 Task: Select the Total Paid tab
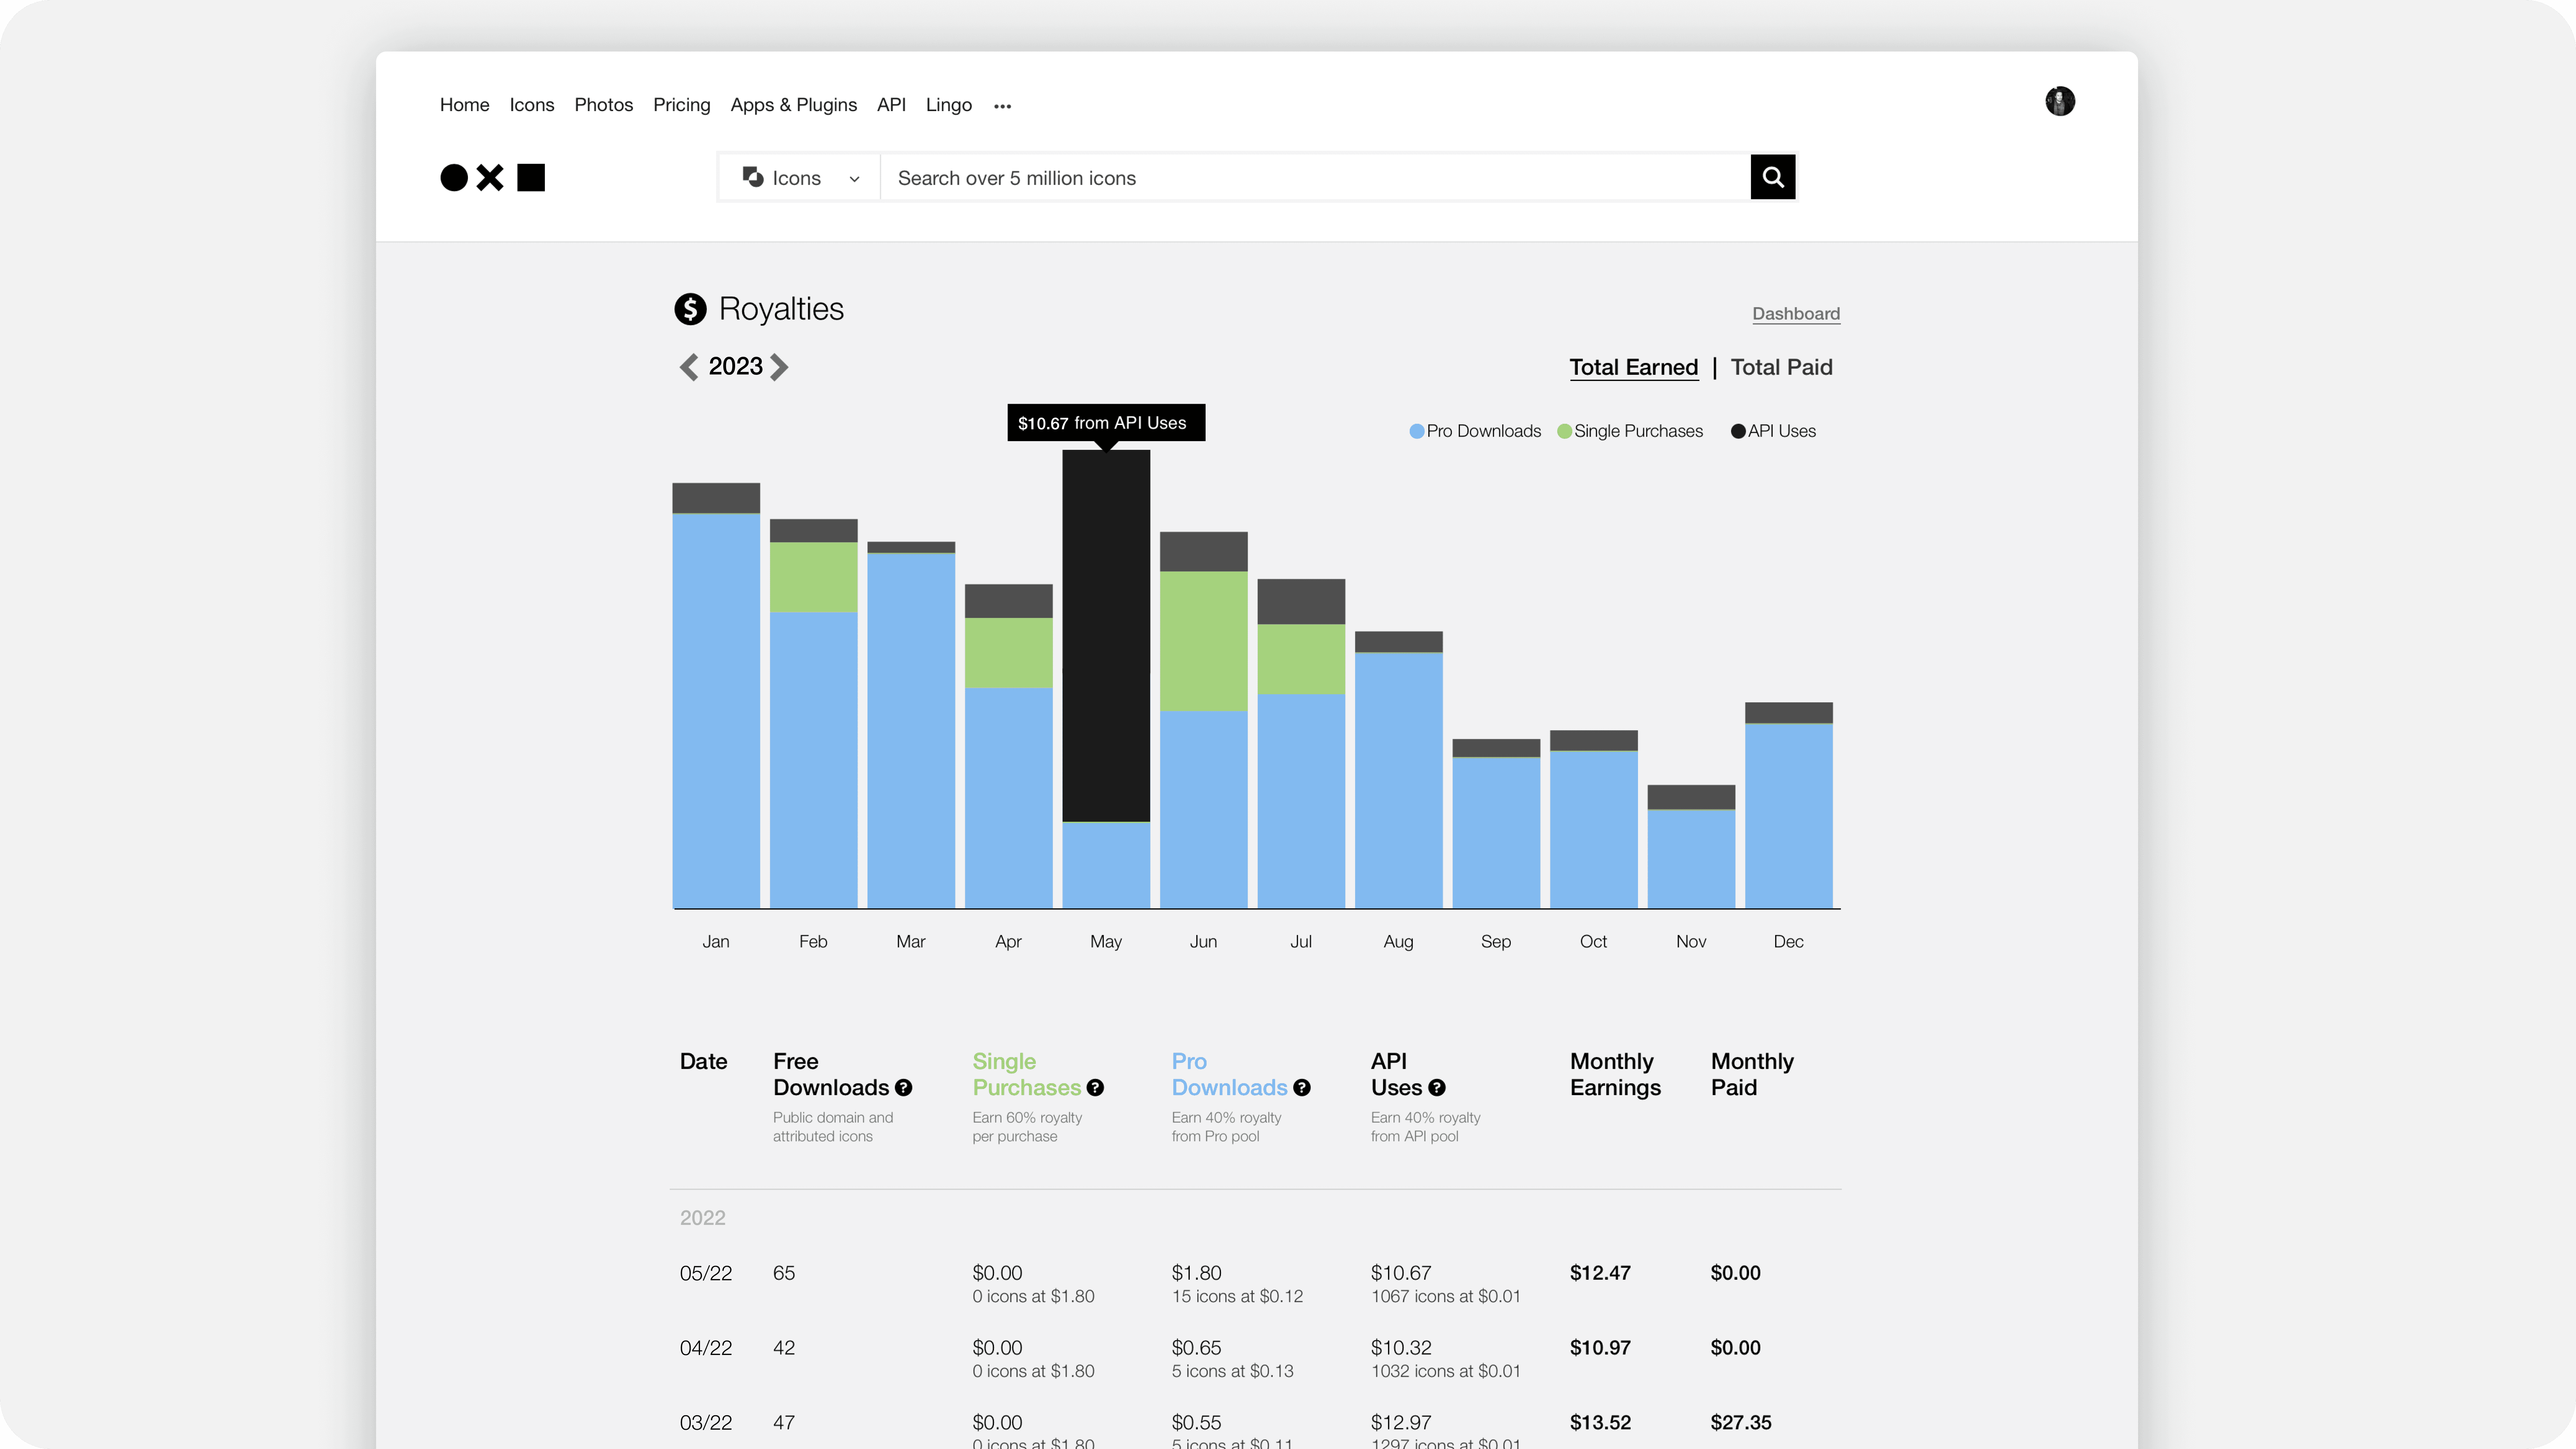coord(1780,366)
